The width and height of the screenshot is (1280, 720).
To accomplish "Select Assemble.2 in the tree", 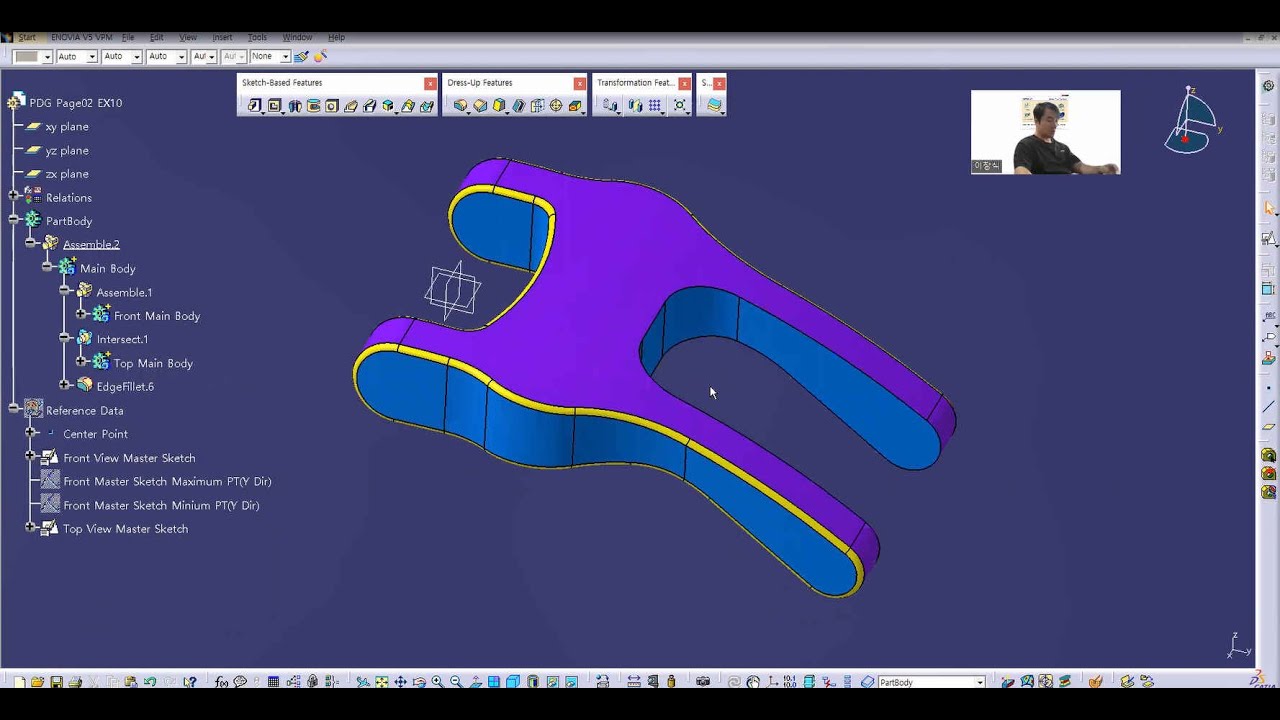I will [x=91, y=244].
